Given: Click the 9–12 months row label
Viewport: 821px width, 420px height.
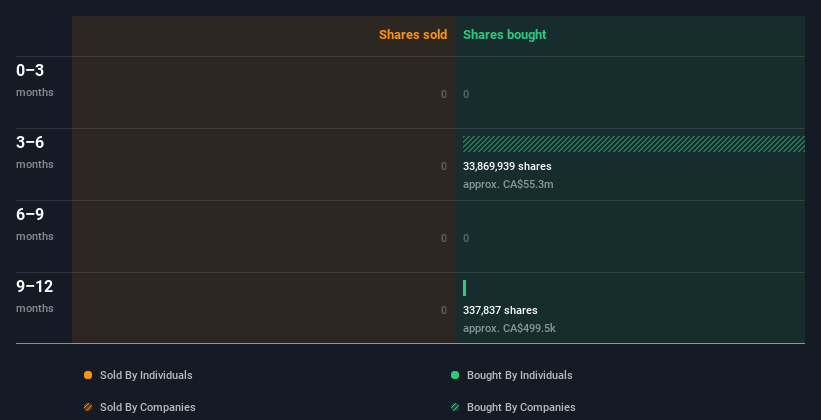Looking at the screenshot, I should [35, 296].
